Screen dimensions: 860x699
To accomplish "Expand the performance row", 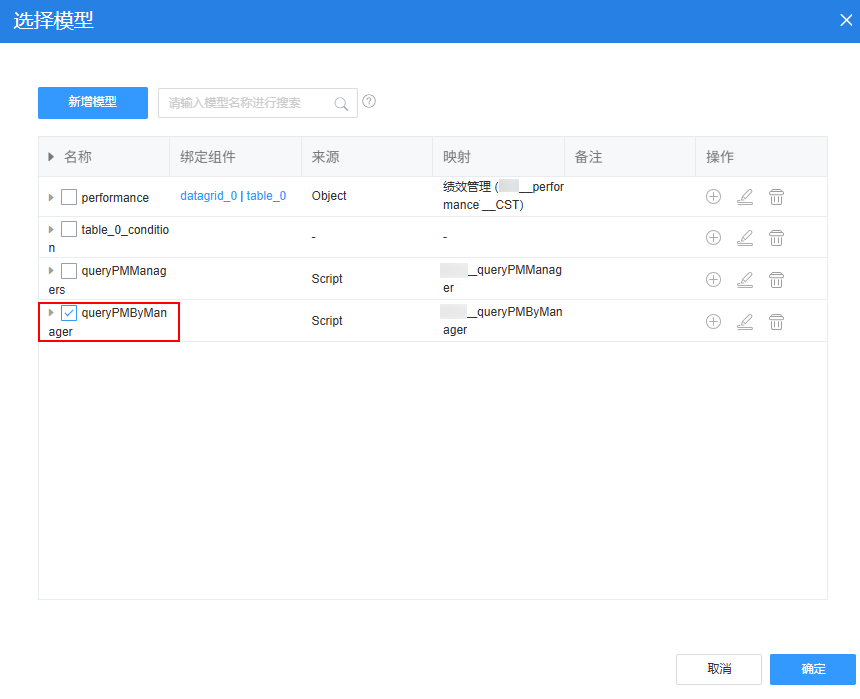I will [51, 197].
